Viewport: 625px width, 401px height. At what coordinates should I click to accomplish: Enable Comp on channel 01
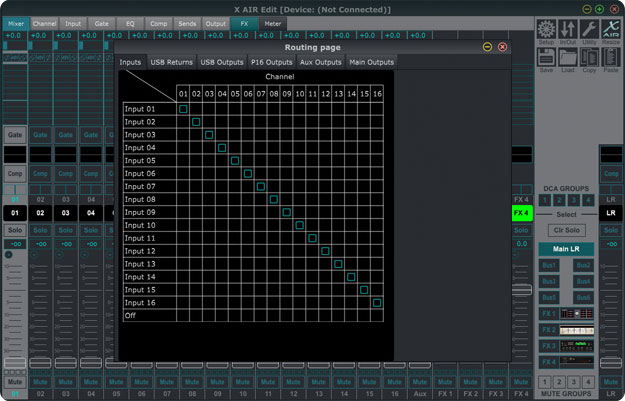(15, 173)
